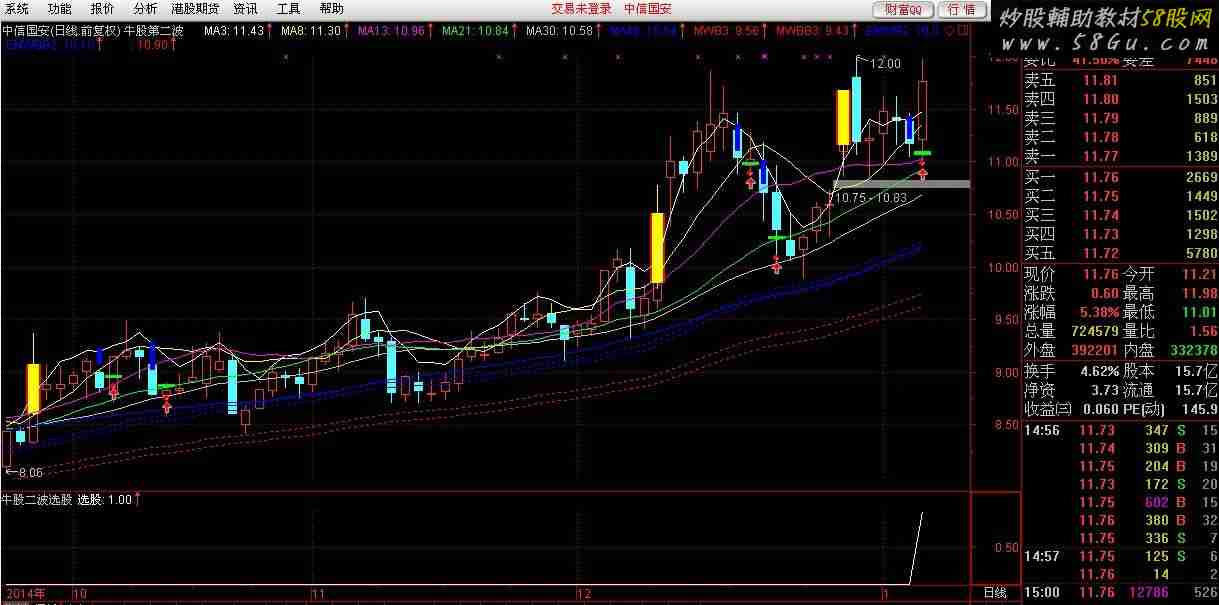
Task: Click the 净资 value 3.73
Action: coord(1104,390)
